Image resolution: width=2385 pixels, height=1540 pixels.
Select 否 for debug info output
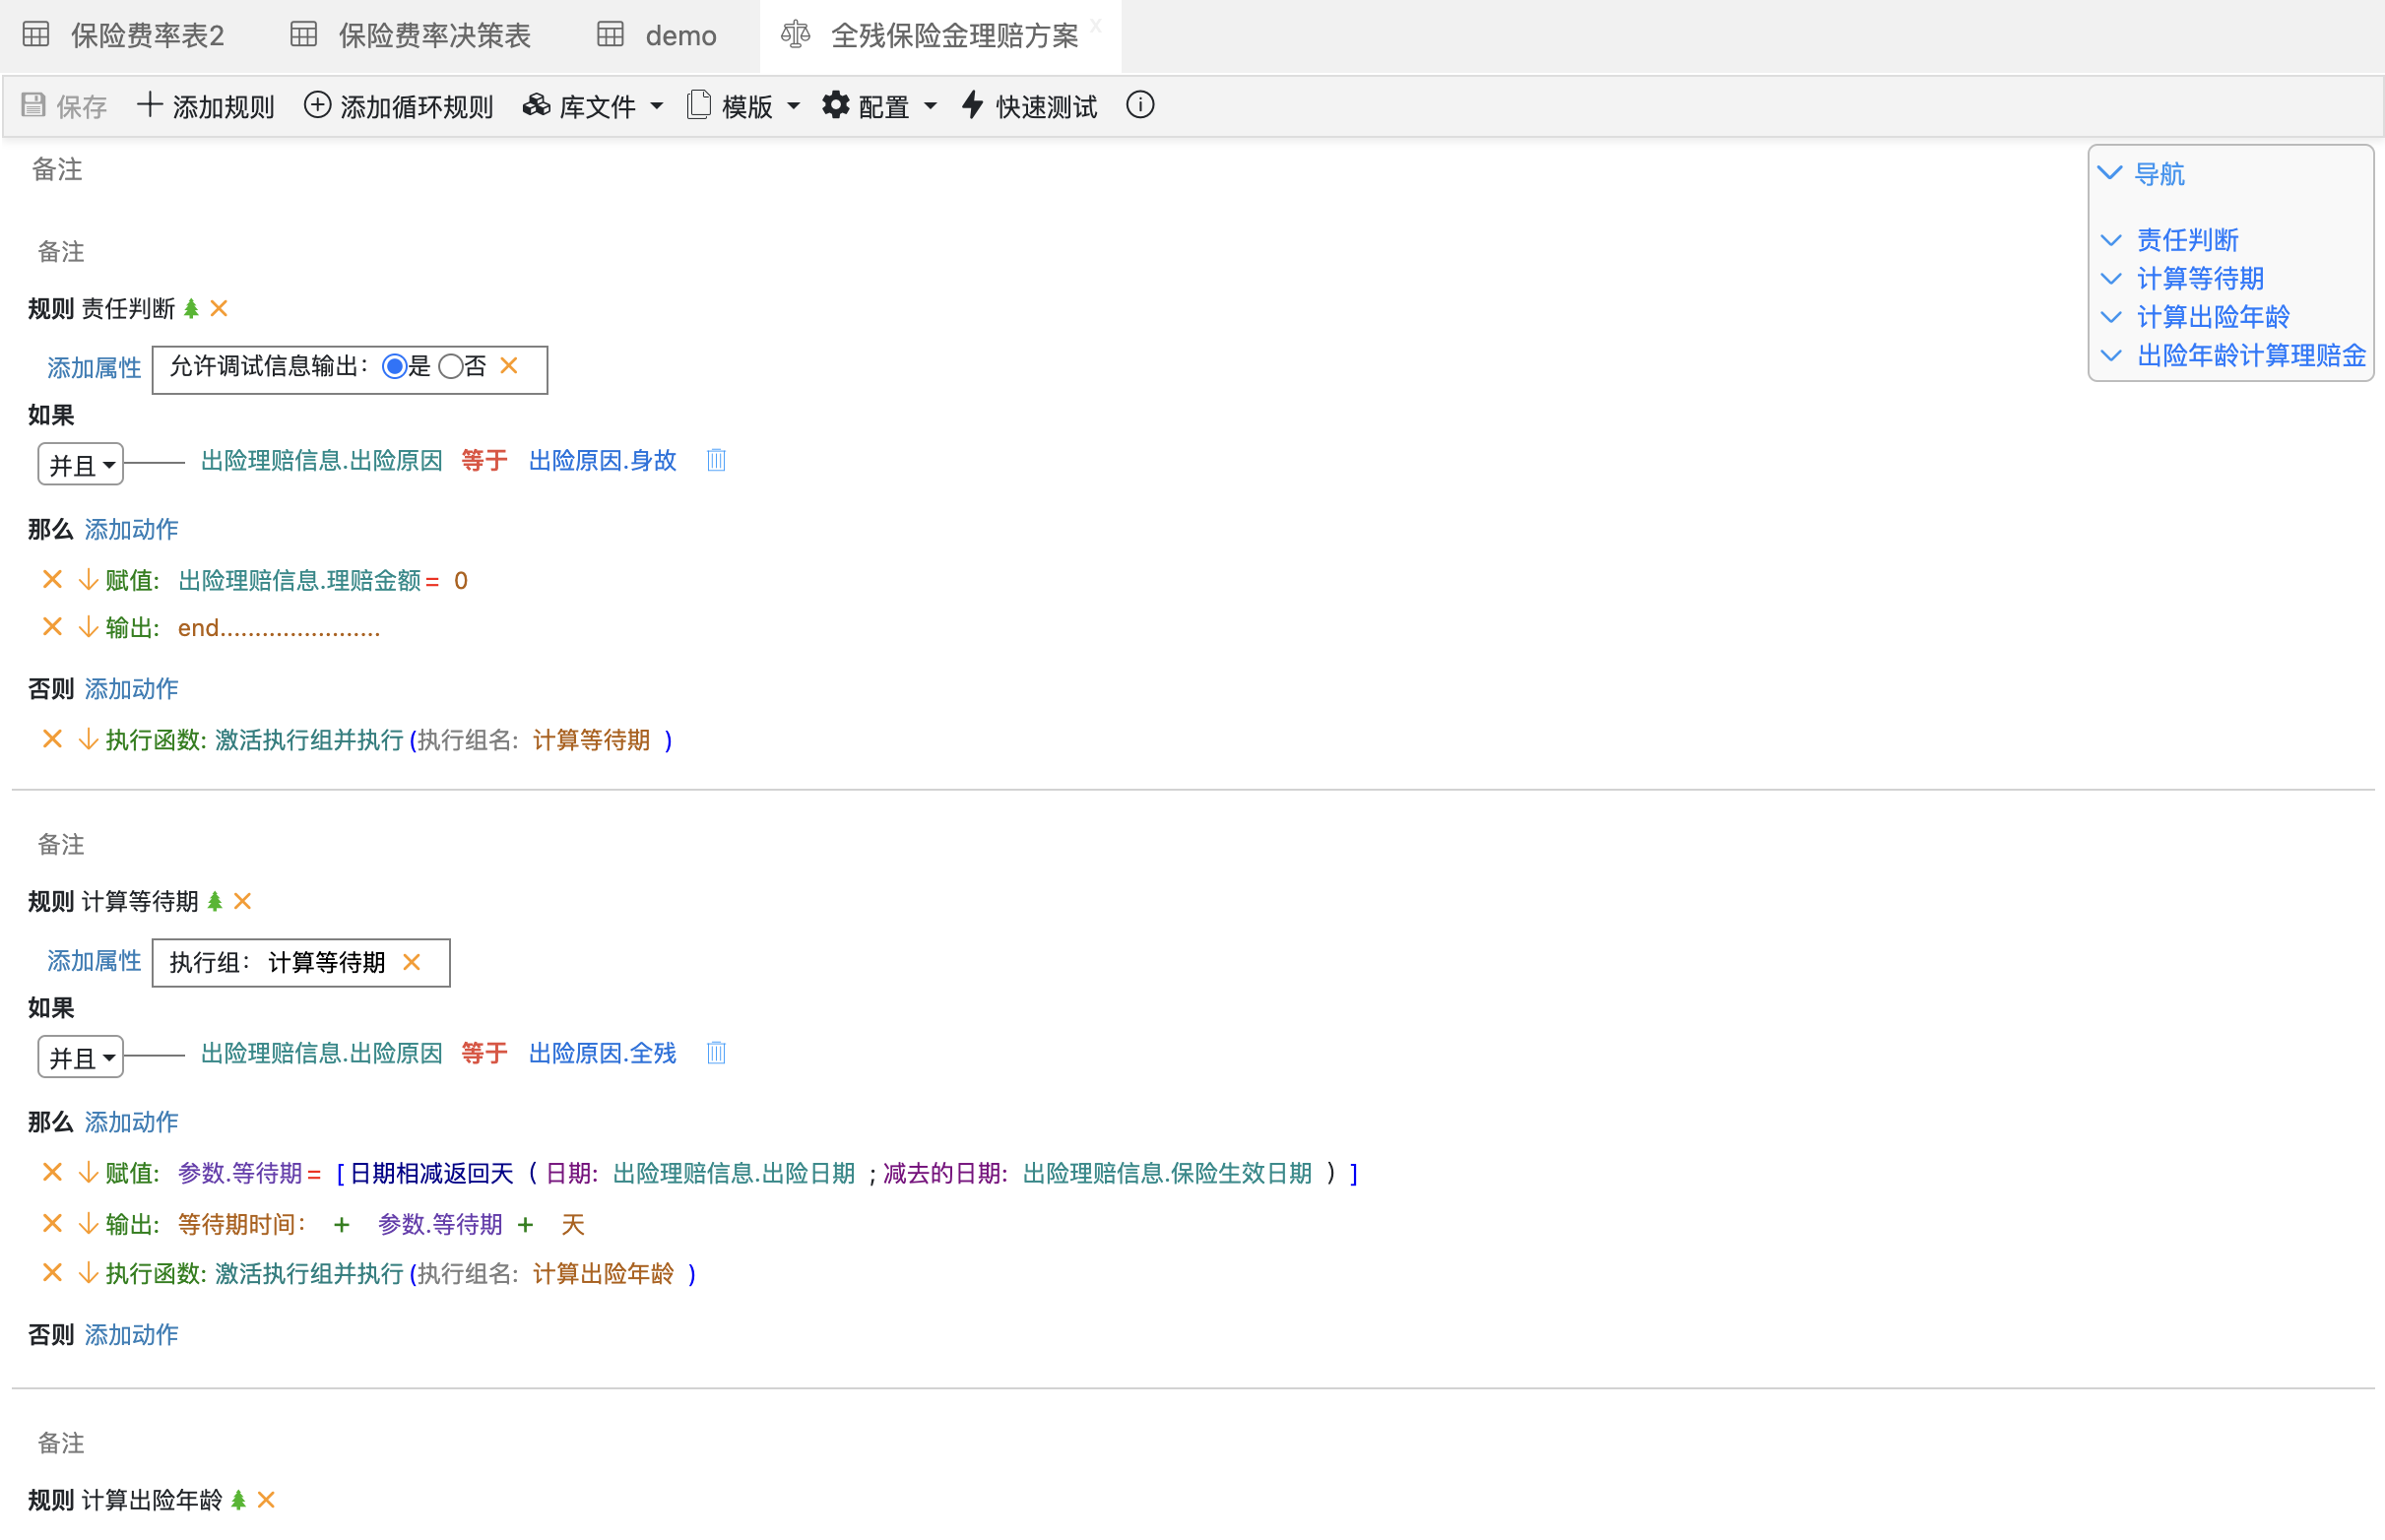coord(451,367)
